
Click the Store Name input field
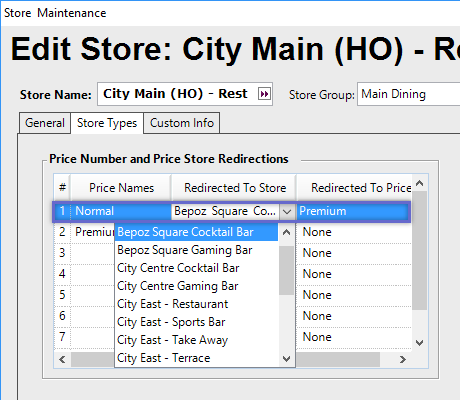click(185, 94)
